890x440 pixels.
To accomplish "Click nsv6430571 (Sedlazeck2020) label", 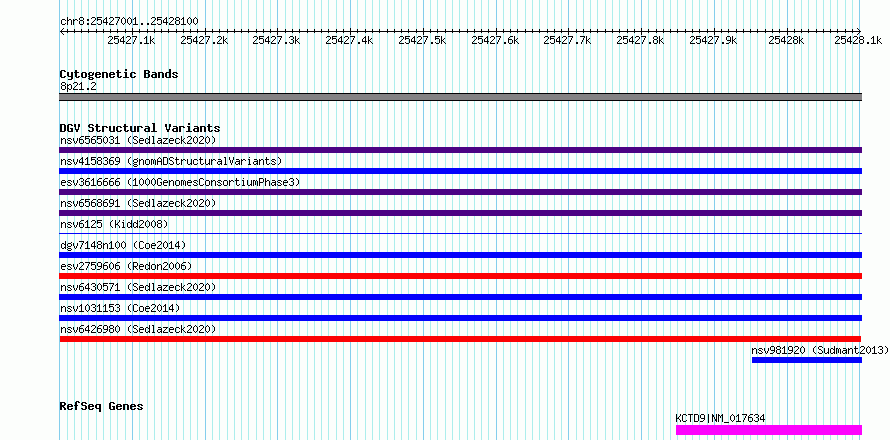I will pyautogui.click(x=138, y=287).
